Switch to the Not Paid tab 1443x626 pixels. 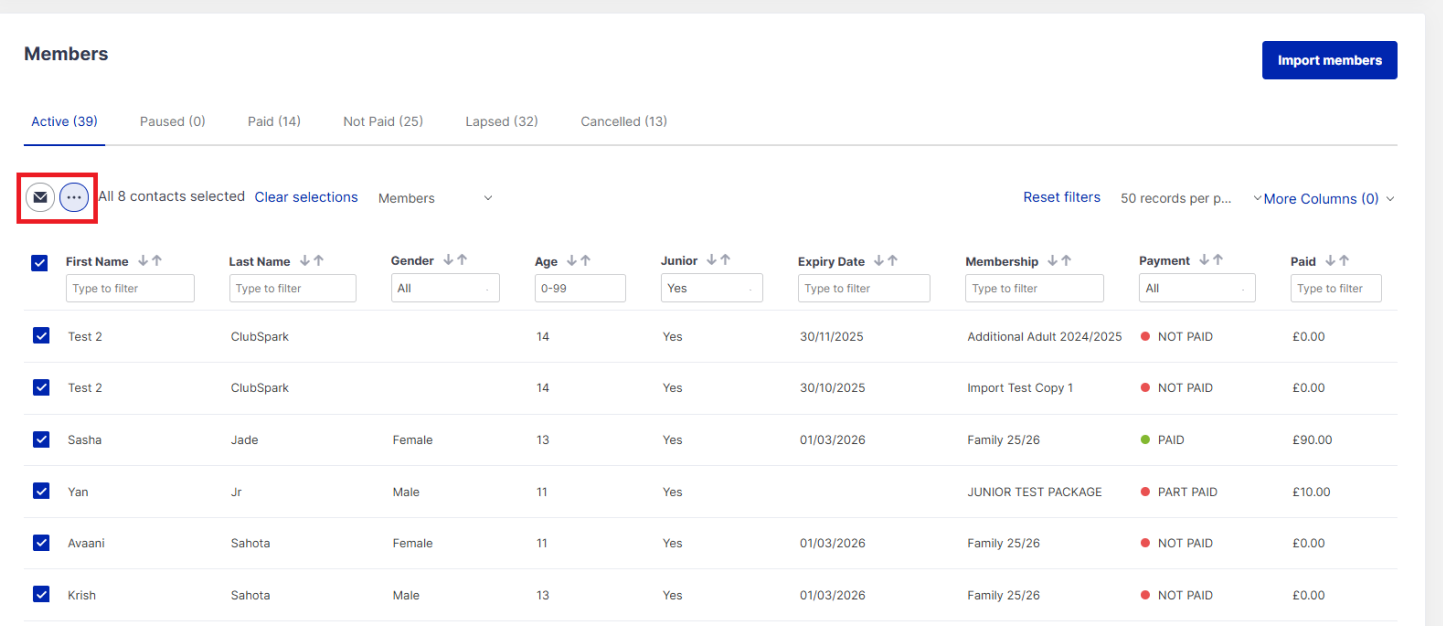click(x=383, y=121)
